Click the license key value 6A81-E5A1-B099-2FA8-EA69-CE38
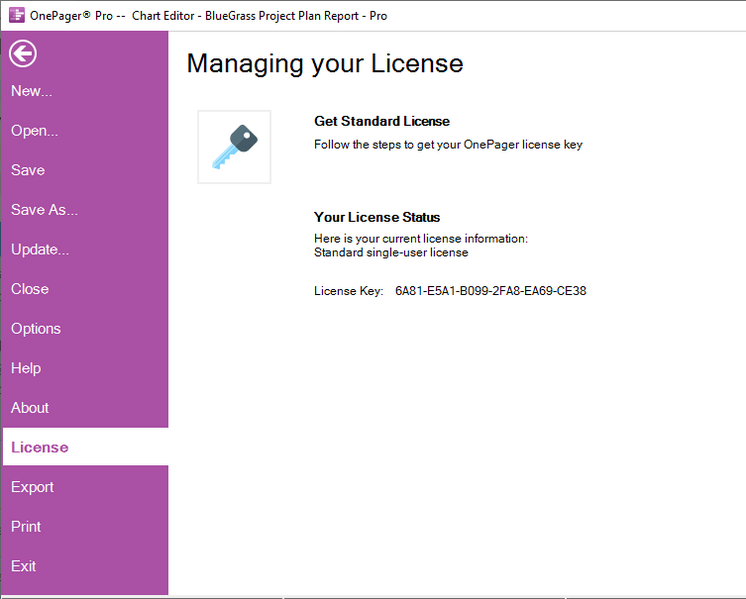This screenshot has width=746, height=599. coord(491,291)
